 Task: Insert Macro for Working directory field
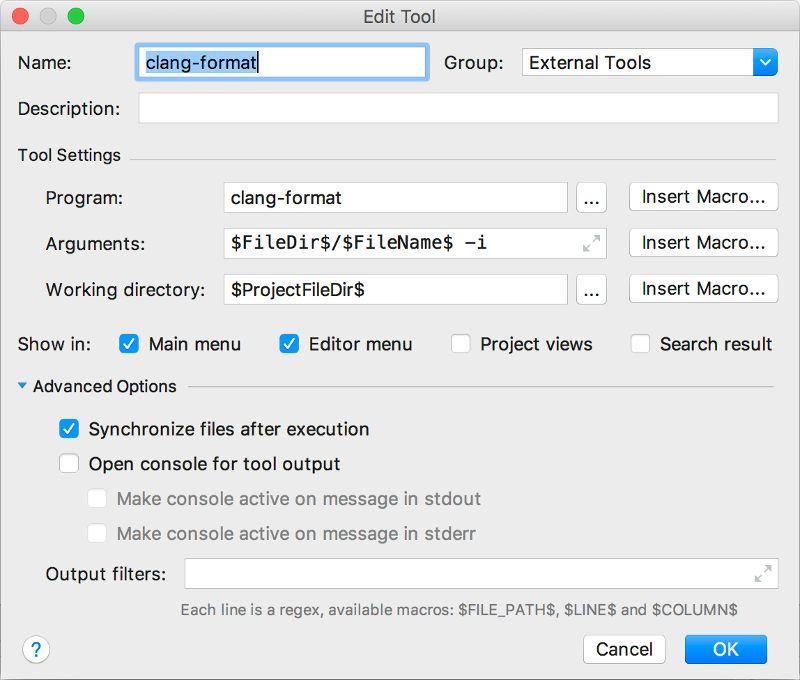click(703, 289)
